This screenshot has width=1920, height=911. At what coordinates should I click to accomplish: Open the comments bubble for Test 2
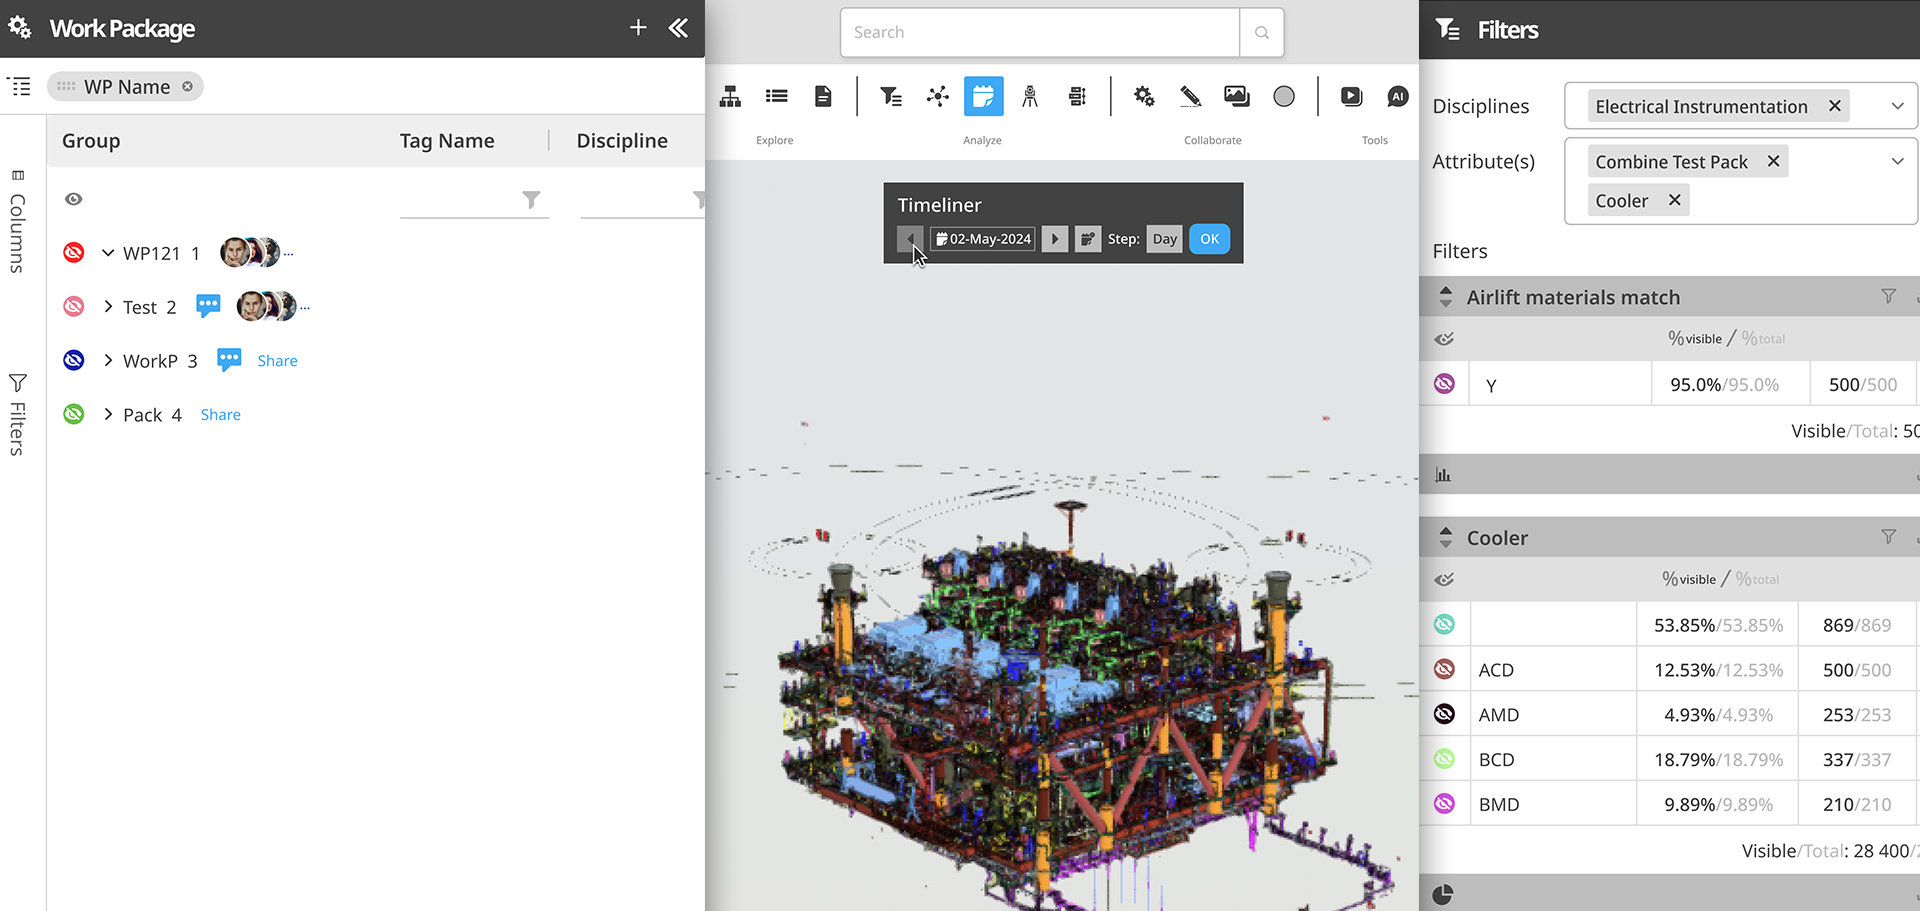[x=208, y=306]
